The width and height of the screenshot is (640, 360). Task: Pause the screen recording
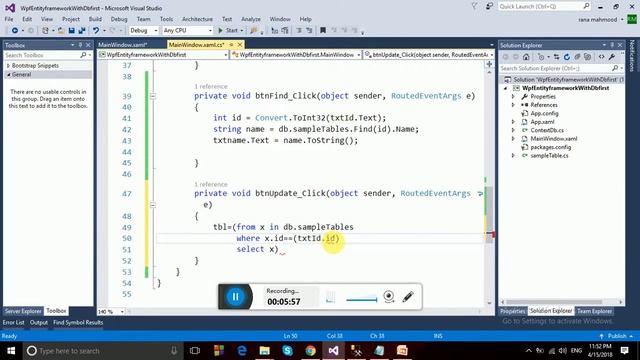pos(236,297)
